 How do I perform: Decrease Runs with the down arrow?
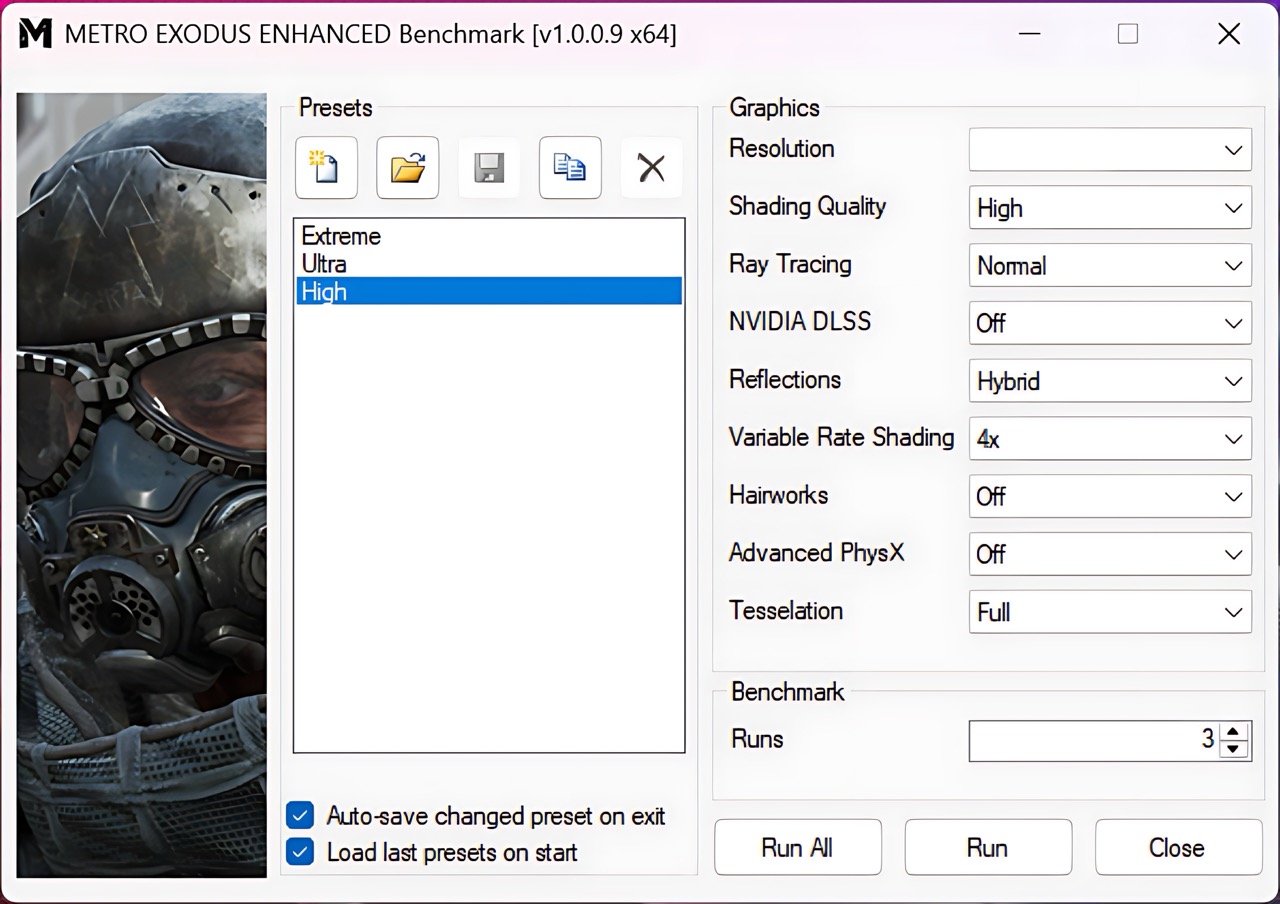[1234, 749]
